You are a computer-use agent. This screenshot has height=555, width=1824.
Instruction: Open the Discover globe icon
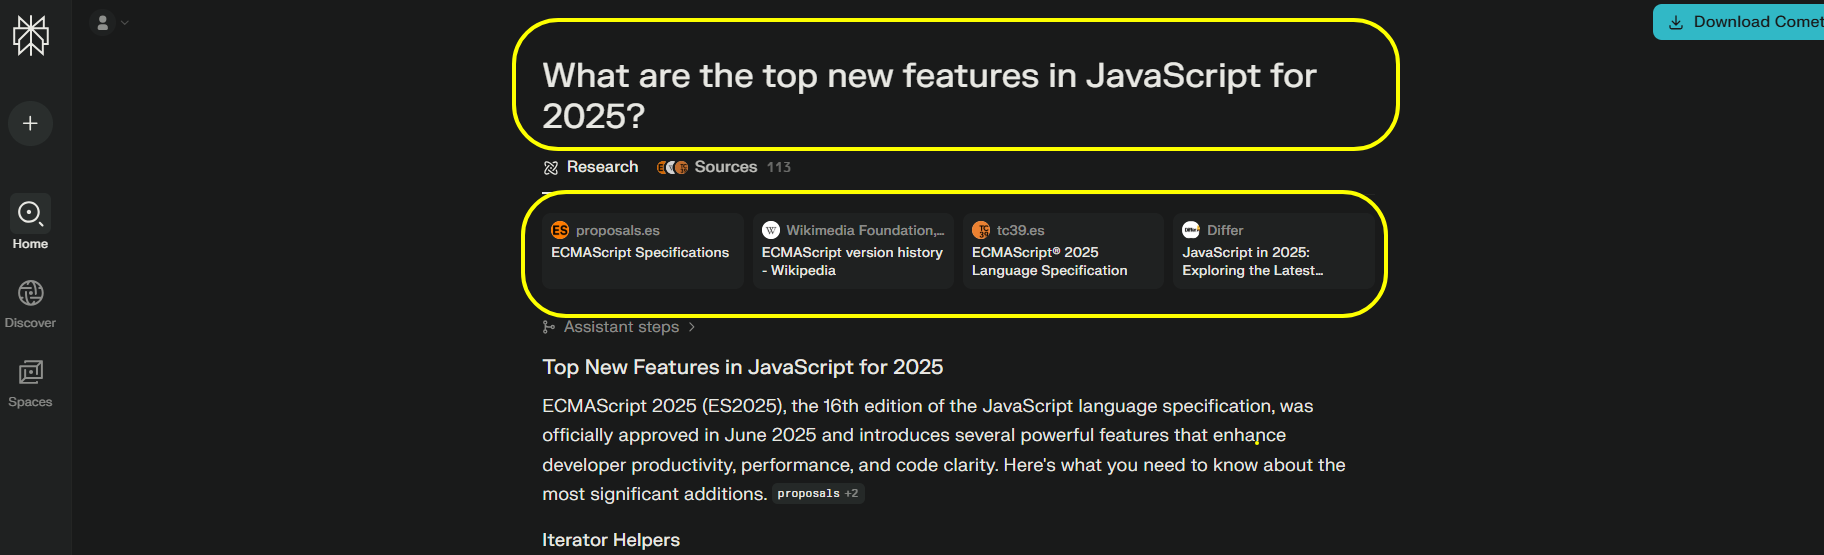pyautogui.click(x=30, y=293)
